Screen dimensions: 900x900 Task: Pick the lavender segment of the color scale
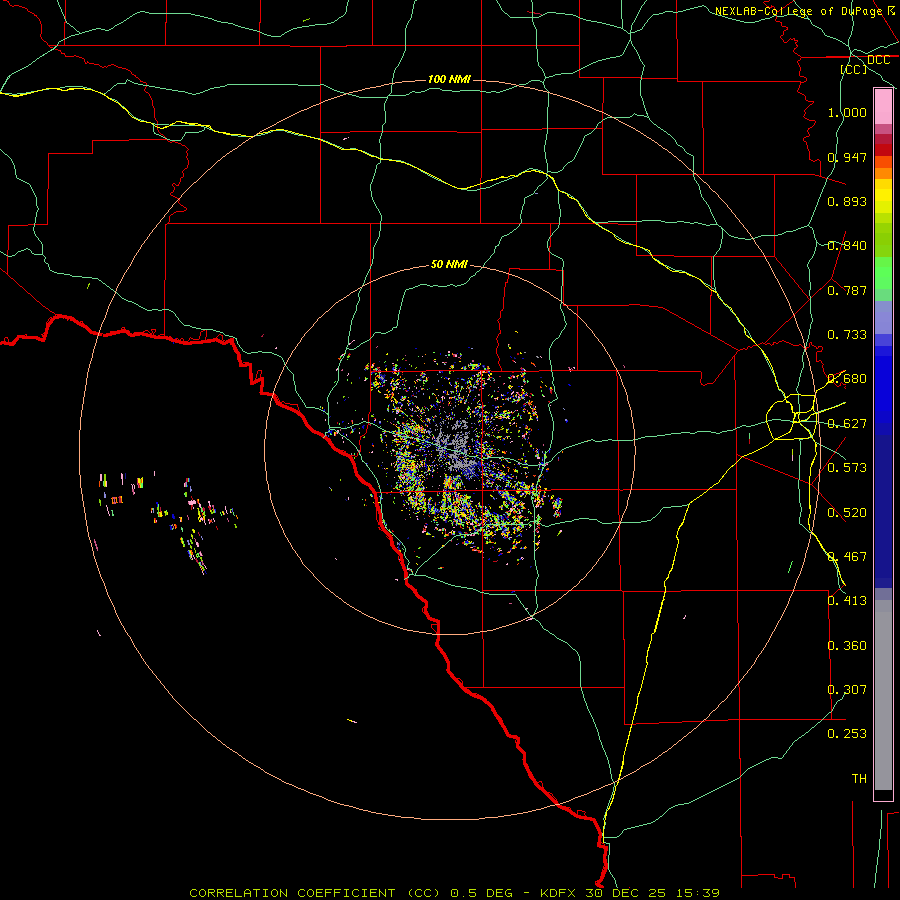883,317
